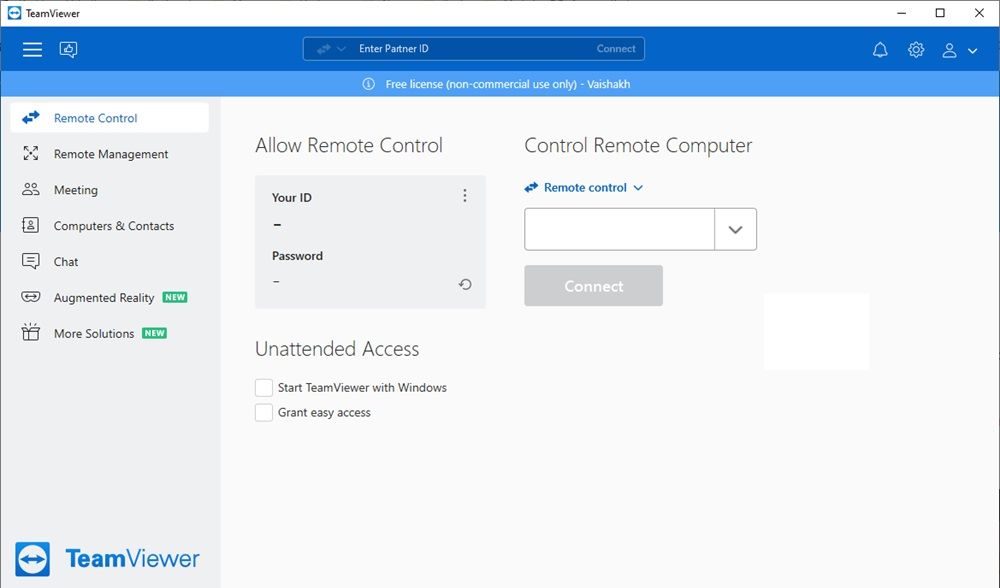Click the Unattended Access heading
Screen dimensions: 1000x588
(x=337, y=349)
